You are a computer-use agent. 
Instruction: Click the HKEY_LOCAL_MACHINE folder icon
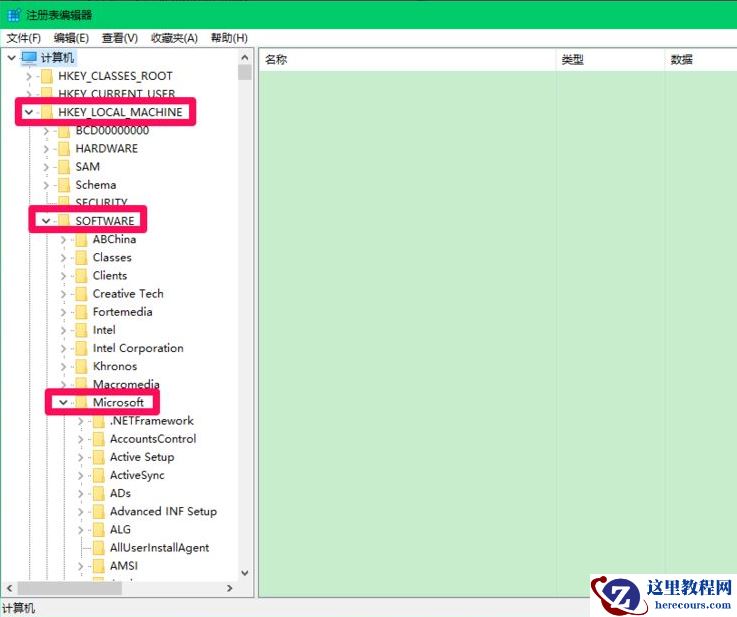coord(47,112)
